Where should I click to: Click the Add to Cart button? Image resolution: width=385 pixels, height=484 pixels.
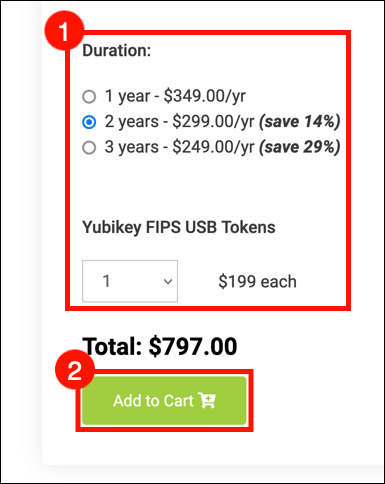pos(164,401)
